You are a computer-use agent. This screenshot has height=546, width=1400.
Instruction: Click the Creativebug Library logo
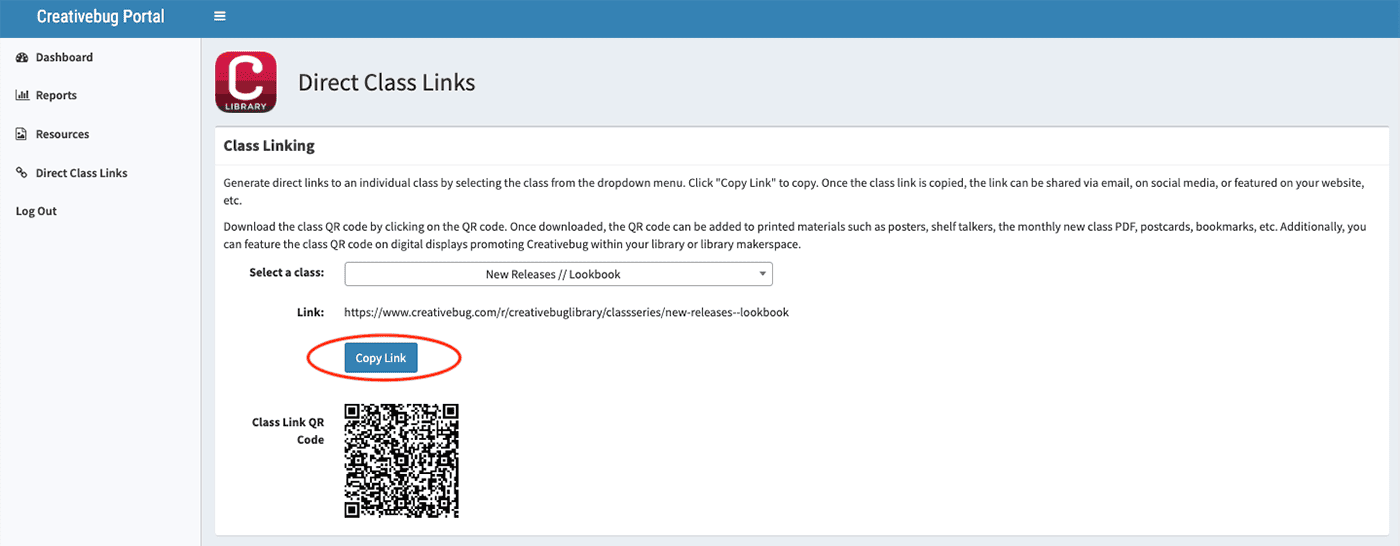tap(246, 82)
